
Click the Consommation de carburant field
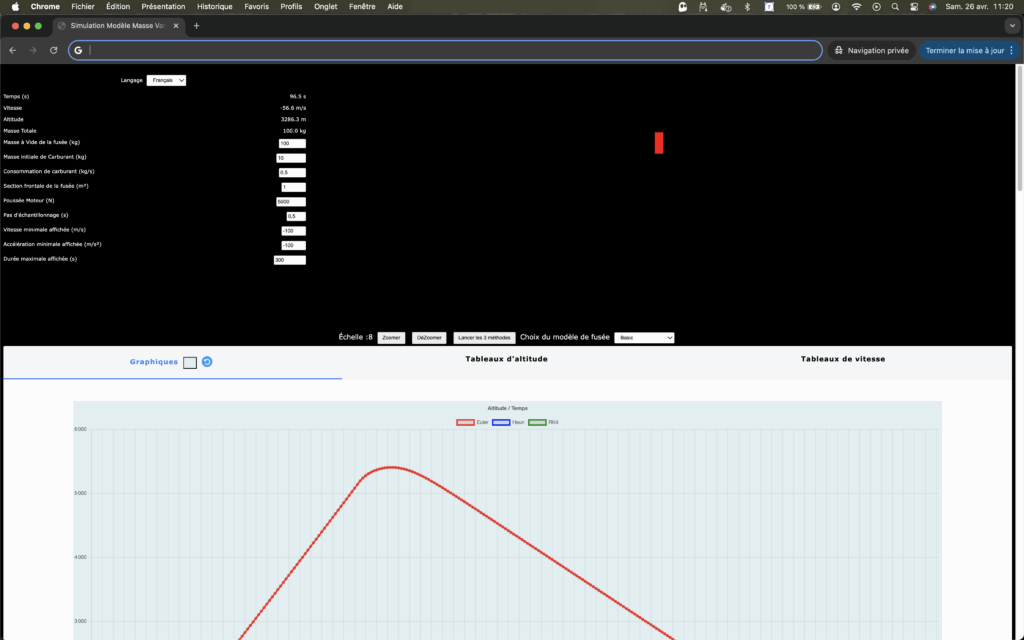[292, 173]
